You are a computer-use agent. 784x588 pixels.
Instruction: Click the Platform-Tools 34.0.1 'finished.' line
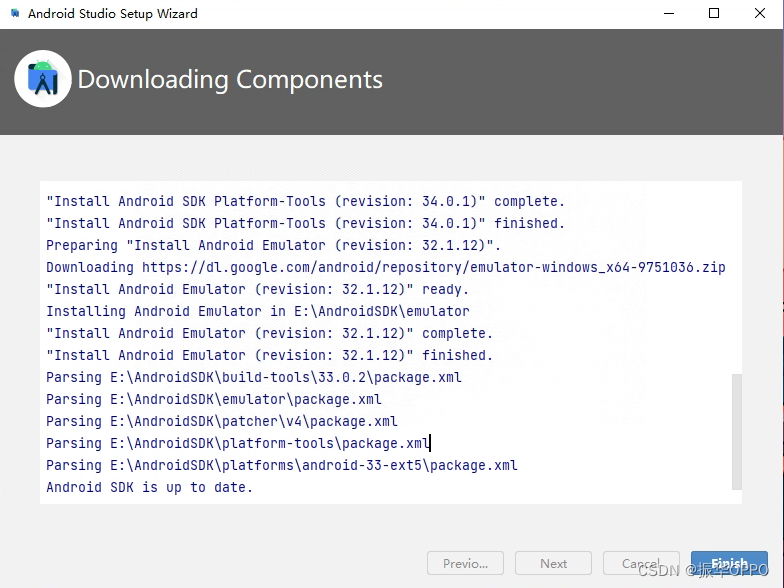coord(306,223)
